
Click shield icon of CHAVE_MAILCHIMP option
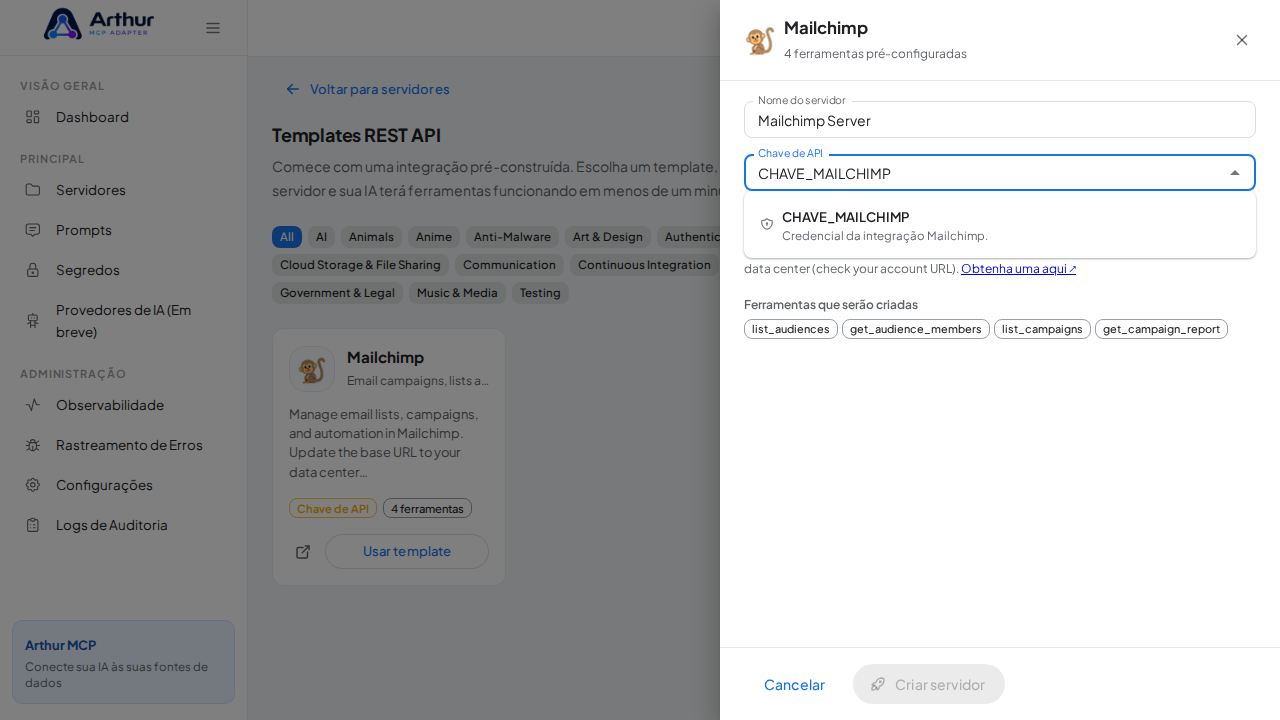767,225
